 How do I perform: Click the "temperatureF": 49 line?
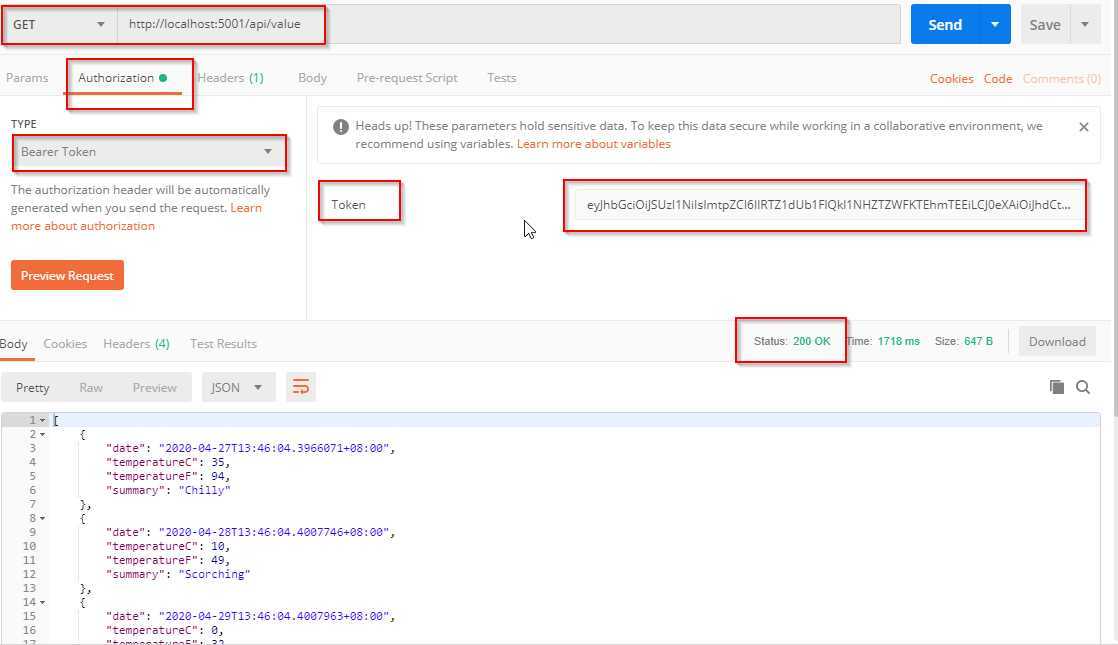tap(168, 560)
